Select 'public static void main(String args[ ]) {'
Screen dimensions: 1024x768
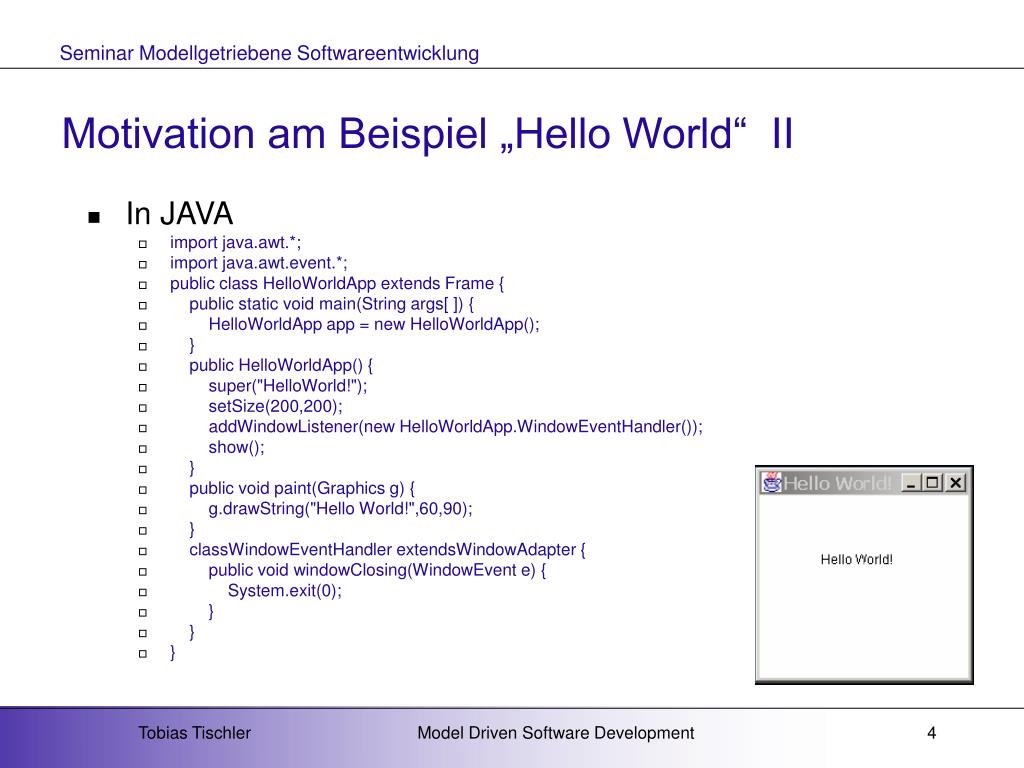(332, 304)
